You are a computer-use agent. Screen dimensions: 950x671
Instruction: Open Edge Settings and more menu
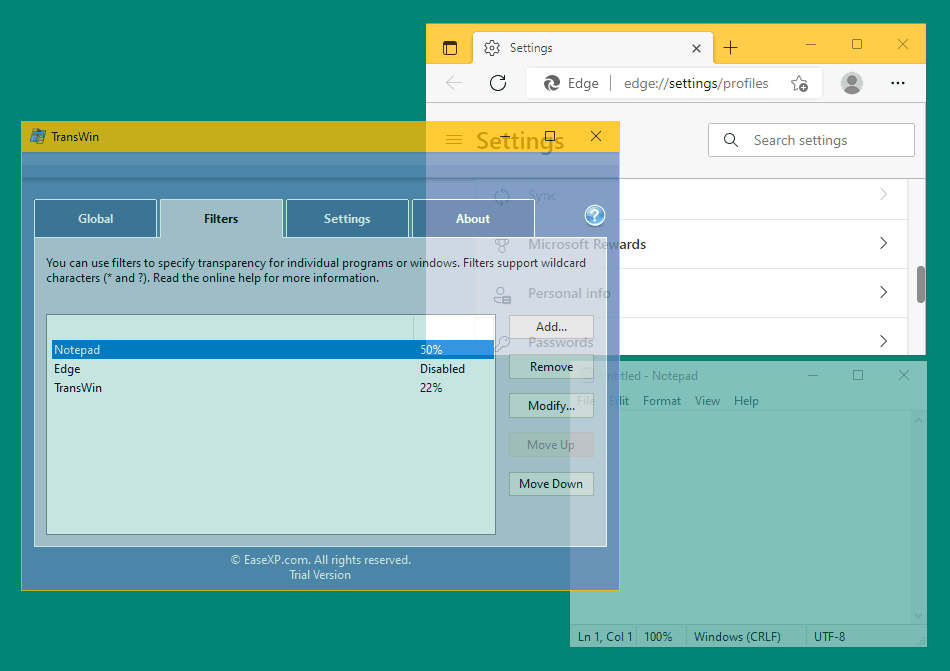click(897, 83)
